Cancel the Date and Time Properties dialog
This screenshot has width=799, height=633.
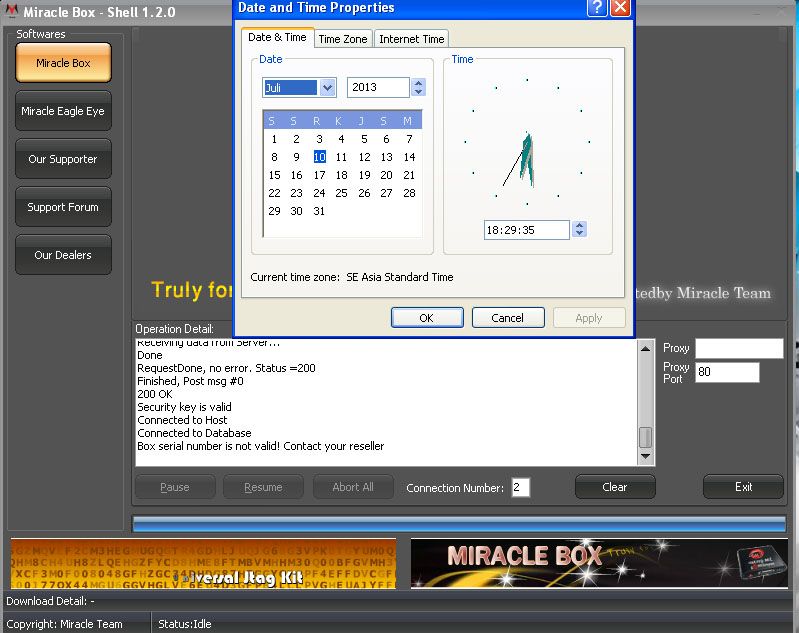click(508, 318)
